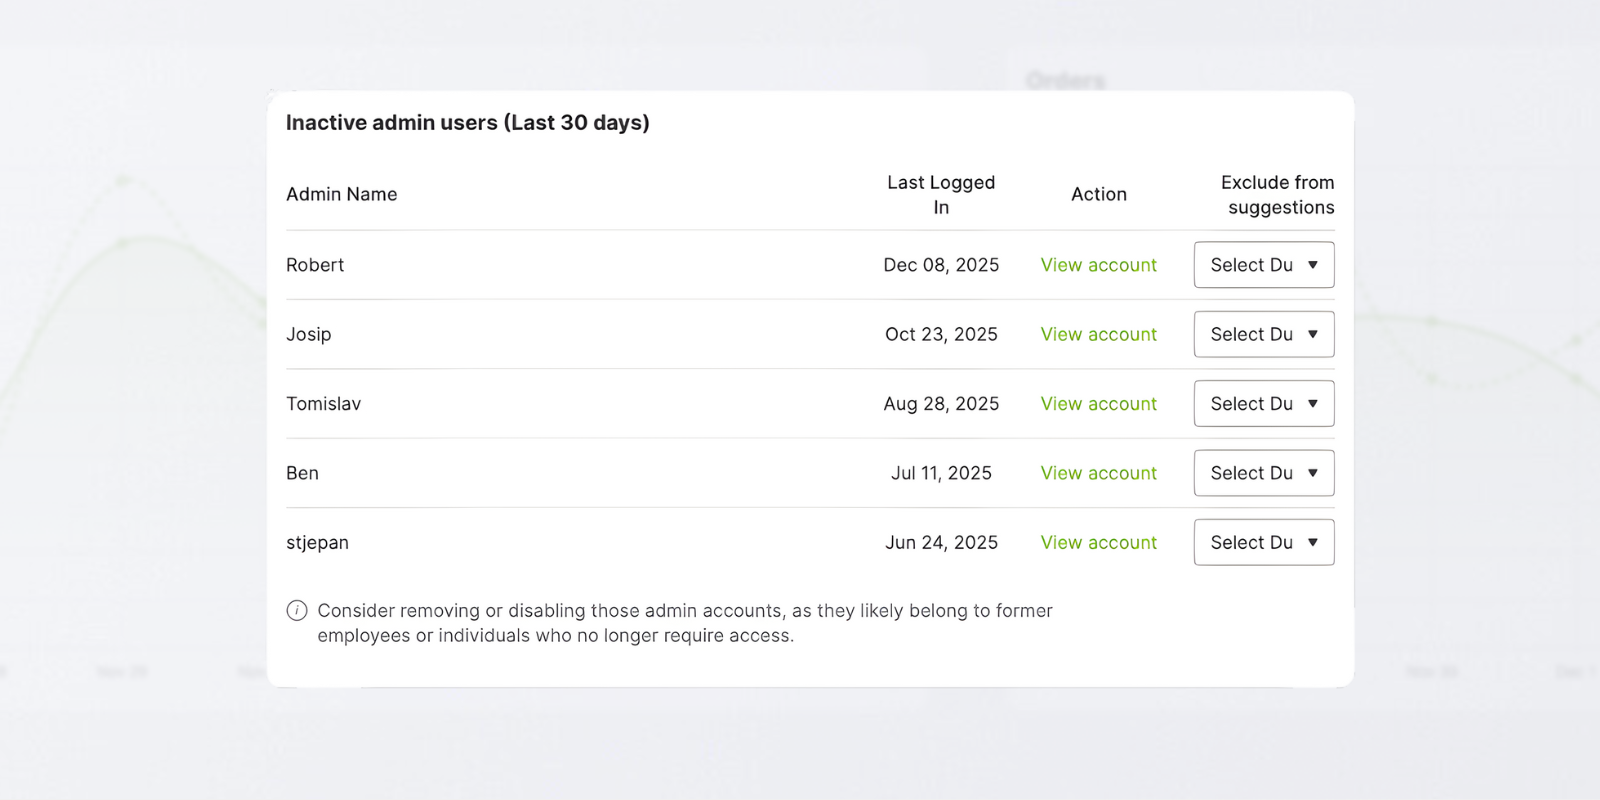This screenshot has width=1600, height=800.
Task: Click the Admin Name column header
Action: [342, 194]
